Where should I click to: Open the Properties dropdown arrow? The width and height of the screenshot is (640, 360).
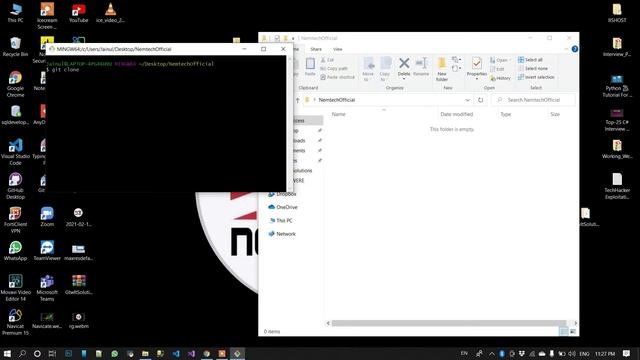point(476,79)
